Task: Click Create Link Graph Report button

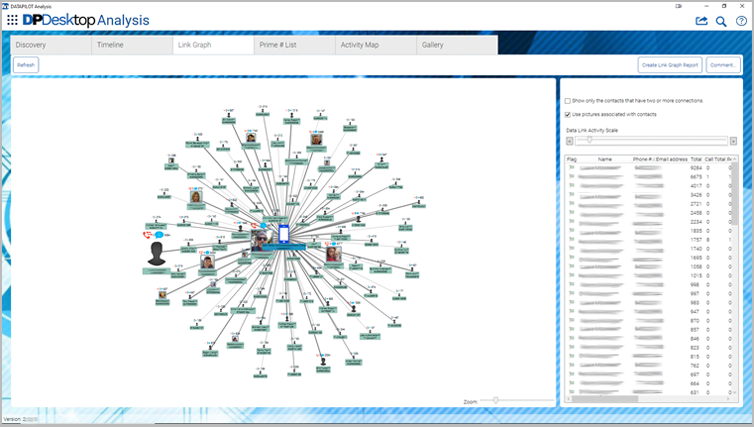Action: click(x=669, y=65)
